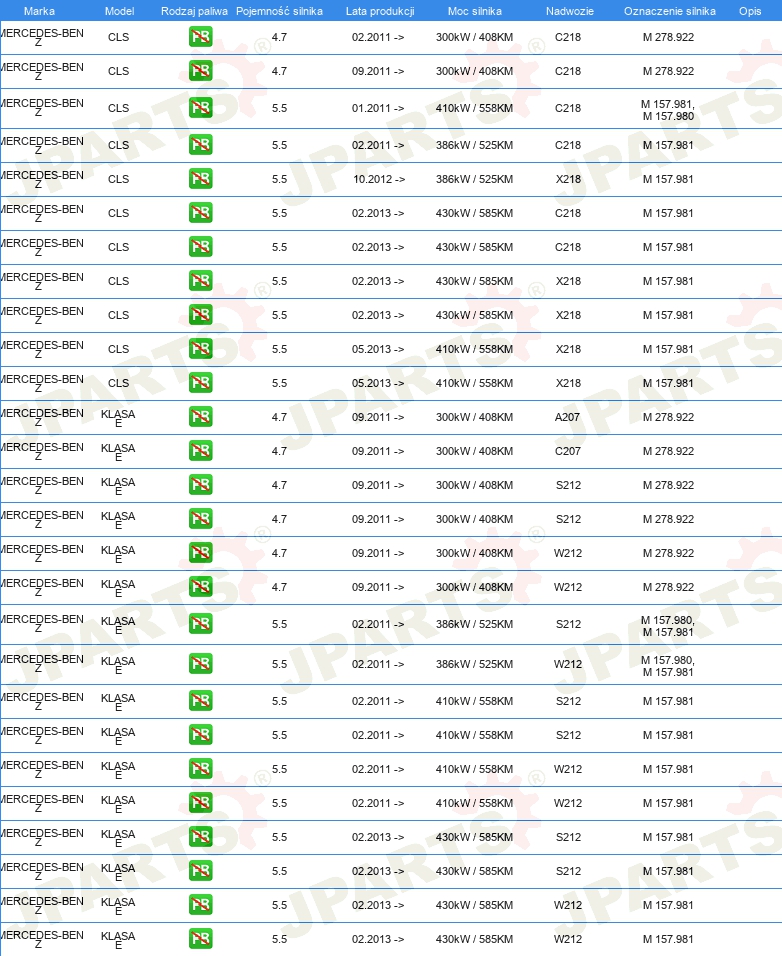Click 'M 157.980, M 157.981' in S212 row
This screenshot has height=956, width=782.
pyautogui.click(x=668, y=626)
